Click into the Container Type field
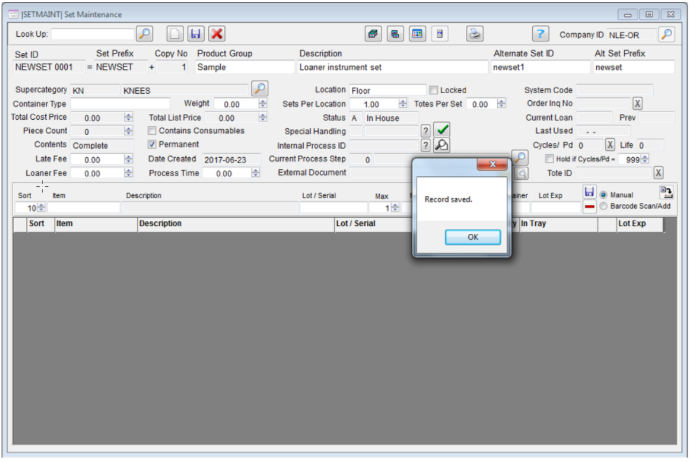Screen dimensions: 690x462 click(120, 104)
